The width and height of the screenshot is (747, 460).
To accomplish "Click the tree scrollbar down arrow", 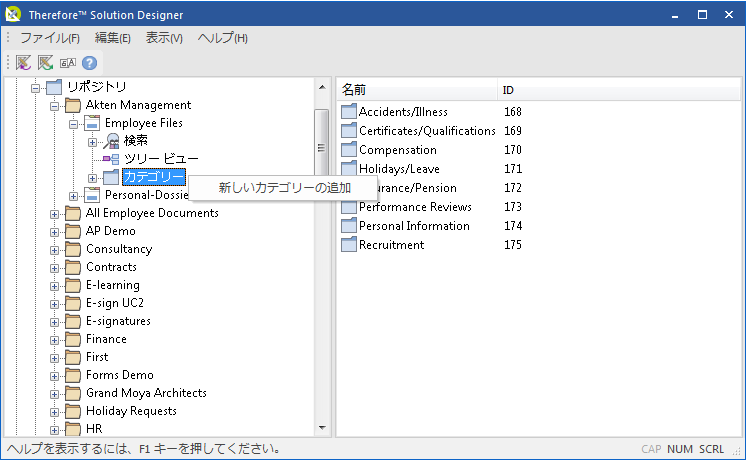I will pos(322,427).
